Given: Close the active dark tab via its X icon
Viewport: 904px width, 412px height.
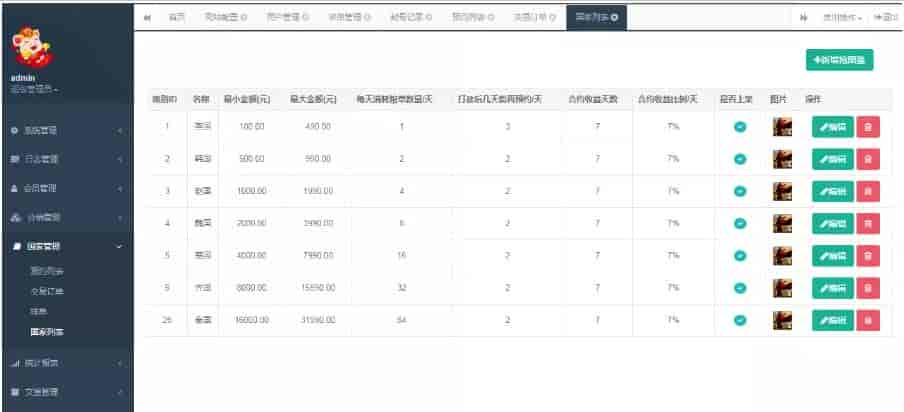Looking at the screenshot, I should tap(614, 18).
